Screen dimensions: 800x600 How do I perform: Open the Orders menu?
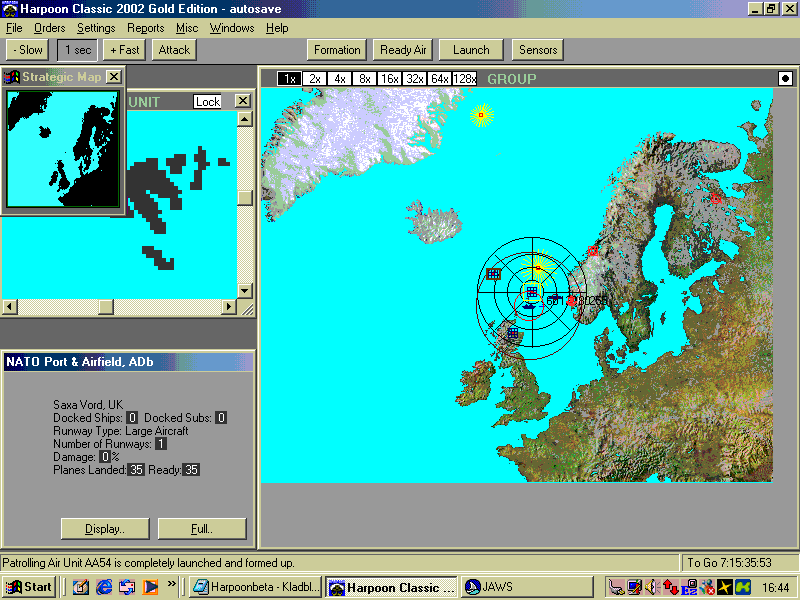click(x=49, y=28)
